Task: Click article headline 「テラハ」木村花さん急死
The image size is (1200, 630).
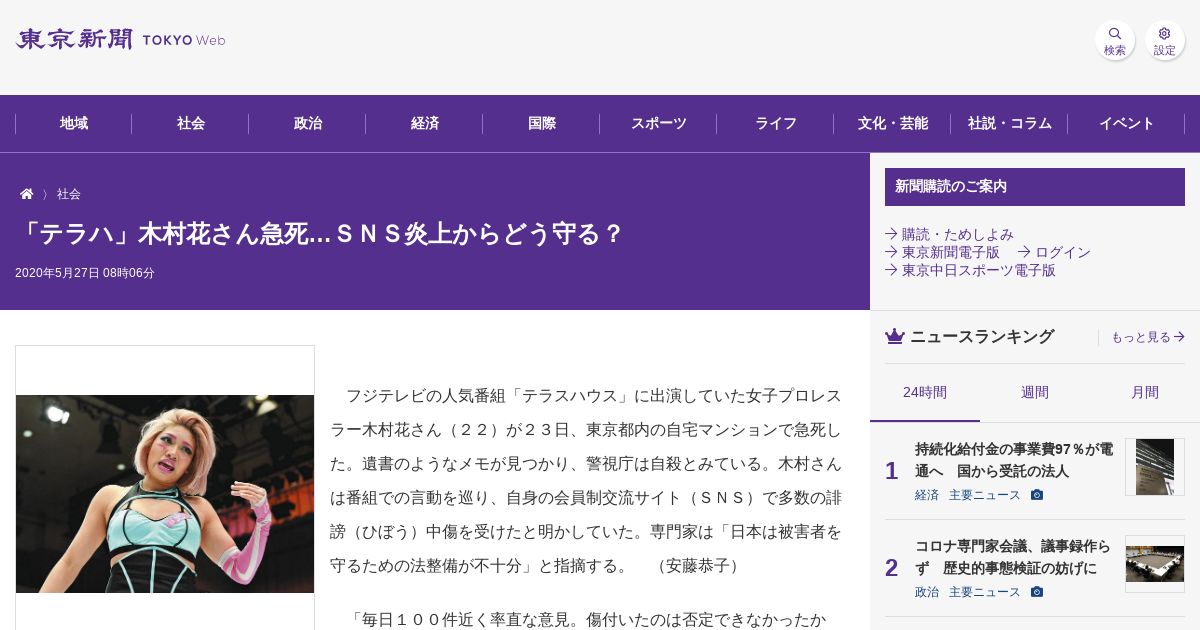Action: pos(320,234)
